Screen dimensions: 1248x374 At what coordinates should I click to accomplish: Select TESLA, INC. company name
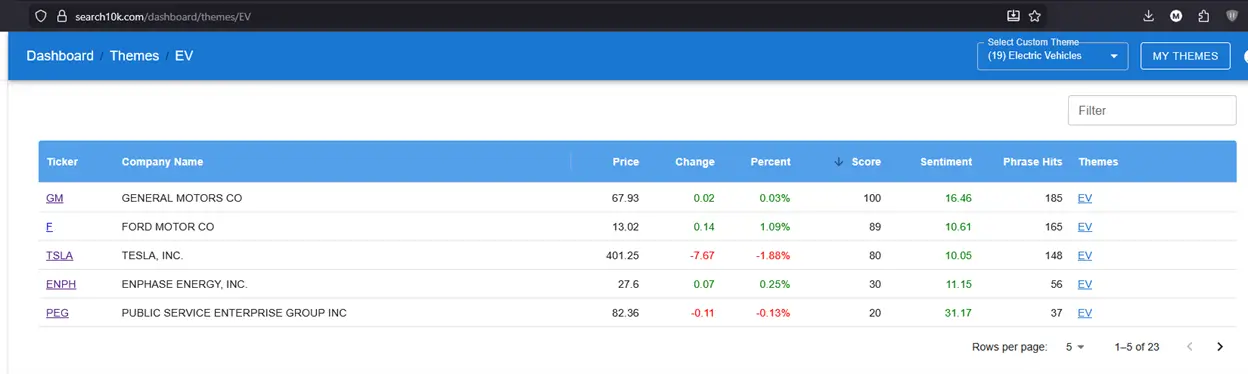152,256
